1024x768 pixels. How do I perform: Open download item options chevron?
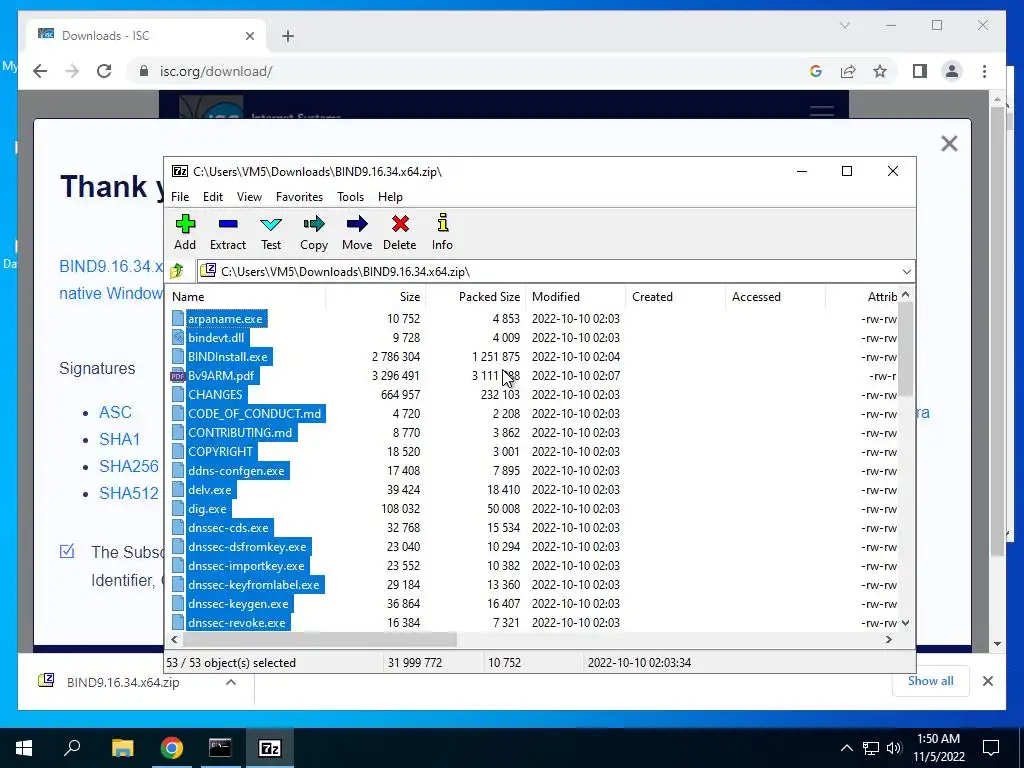(x=231, y=682)
